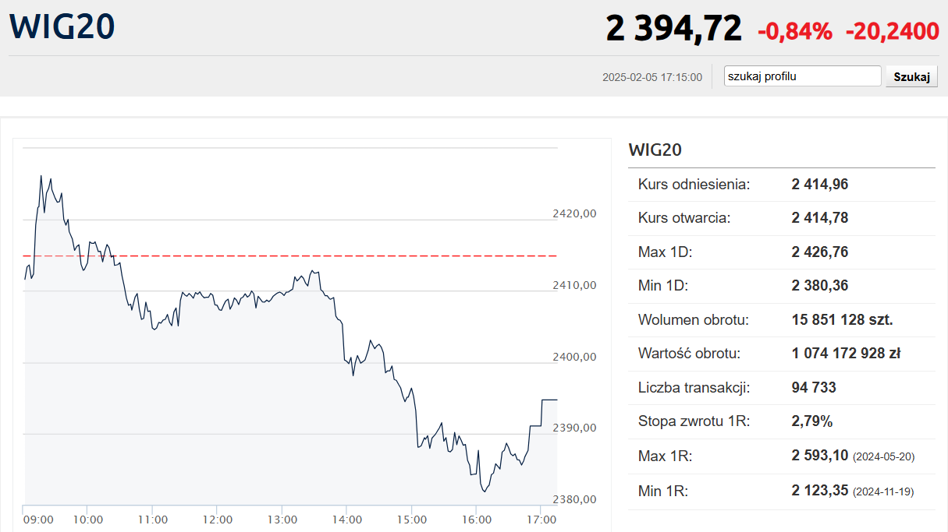Click the 'Min 1R:' label

coord(663,491)
